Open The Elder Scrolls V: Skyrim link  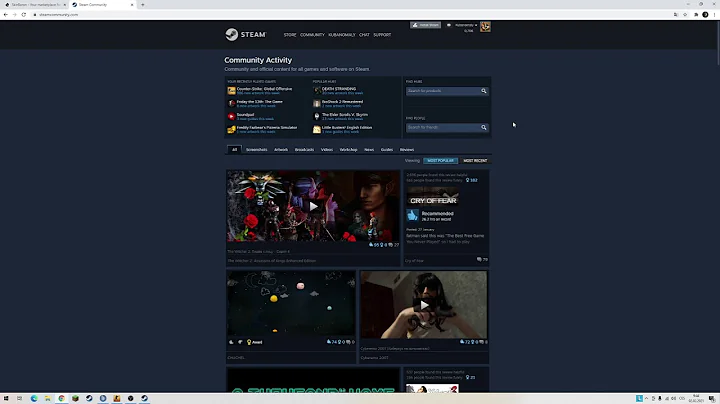coord(345,115)
